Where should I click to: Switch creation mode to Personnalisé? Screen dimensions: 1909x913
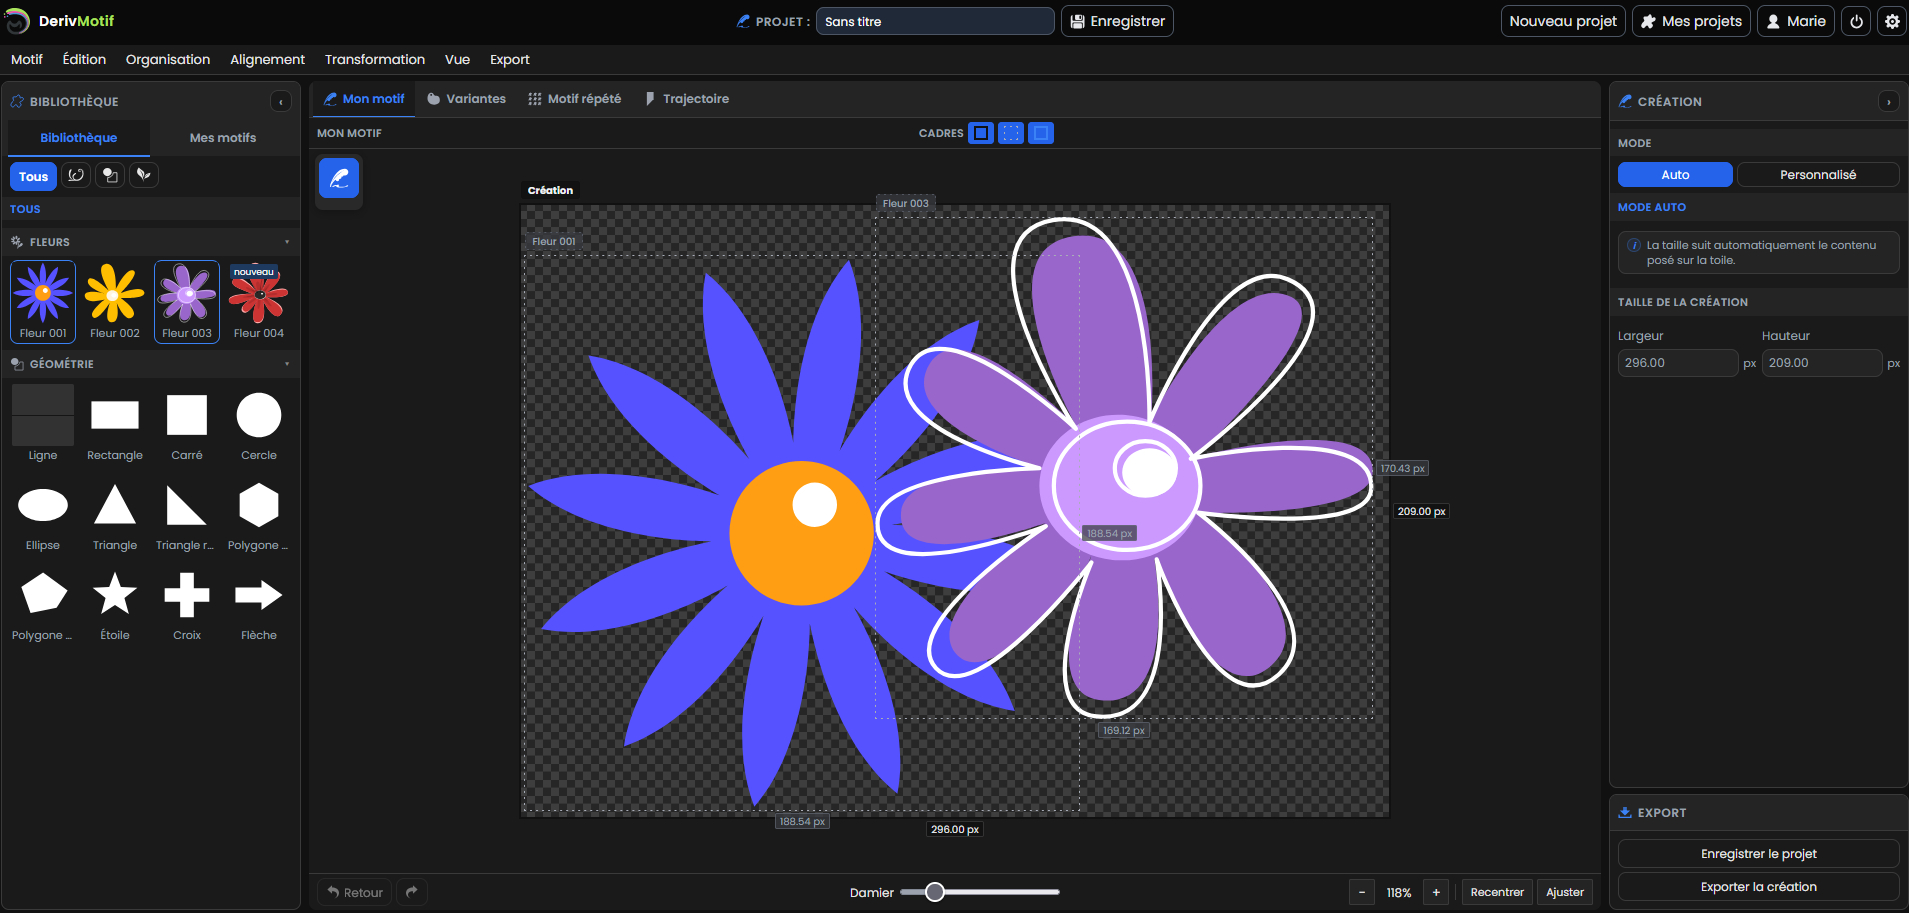1818,175
